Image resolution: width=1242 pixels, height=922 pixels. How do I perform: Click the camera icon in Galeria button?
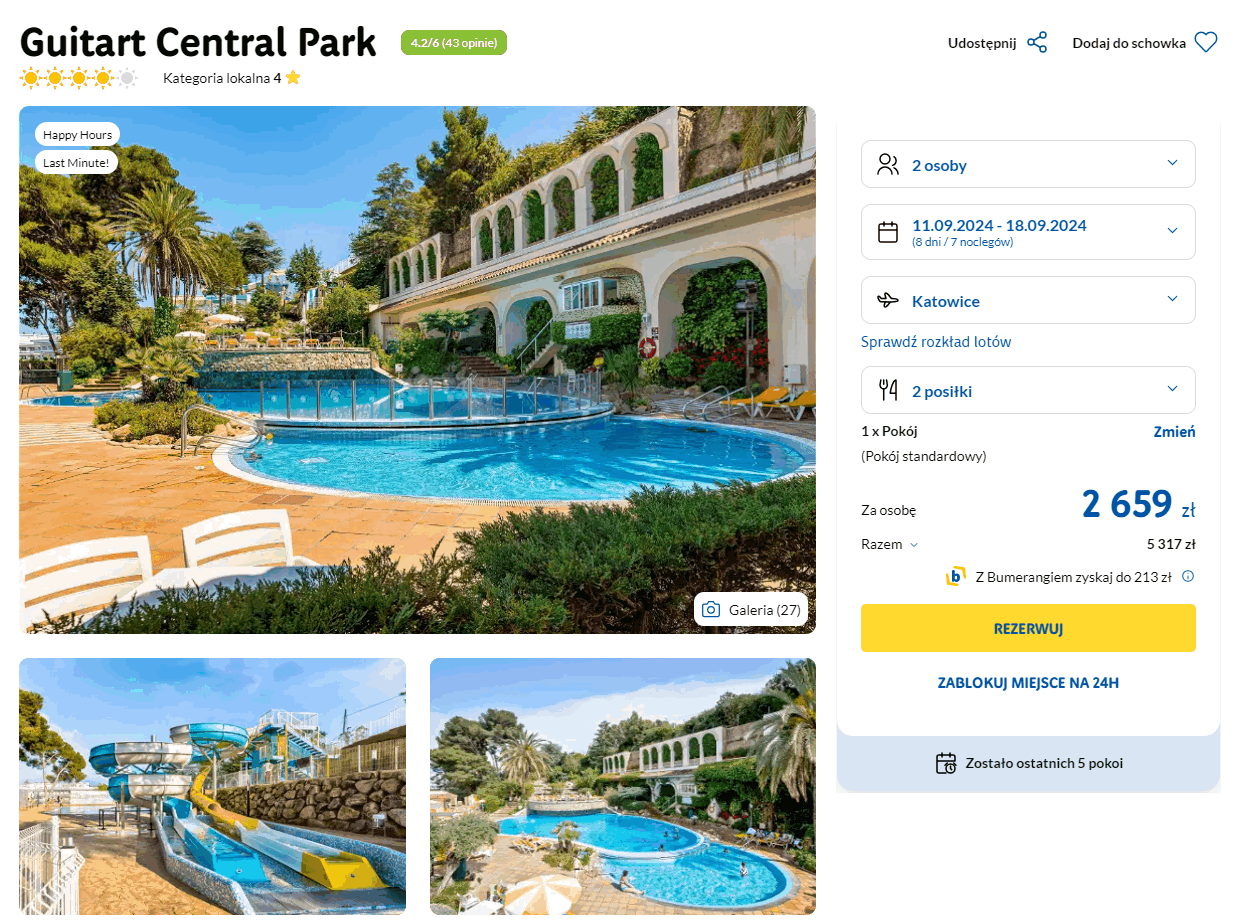pos(711,610)
